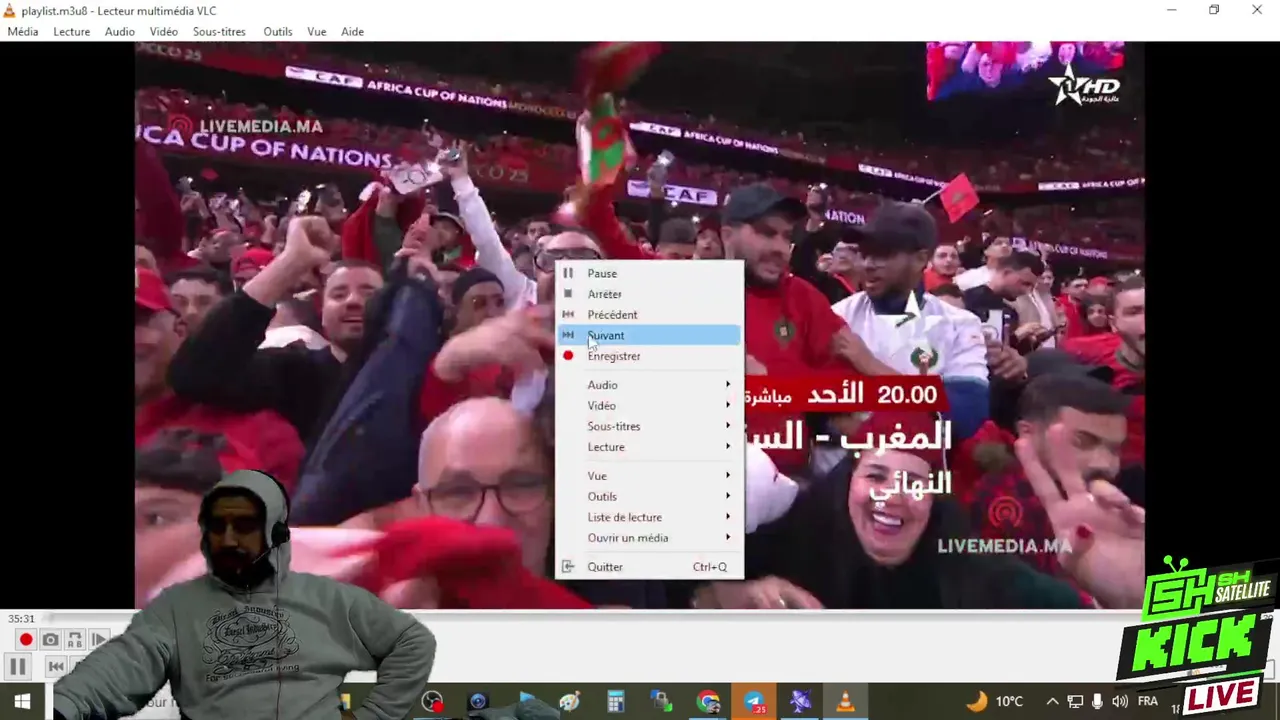Screen dimensions: 1280x720
Task: Open the Lecture menu in menu bar
Action: 71,31
